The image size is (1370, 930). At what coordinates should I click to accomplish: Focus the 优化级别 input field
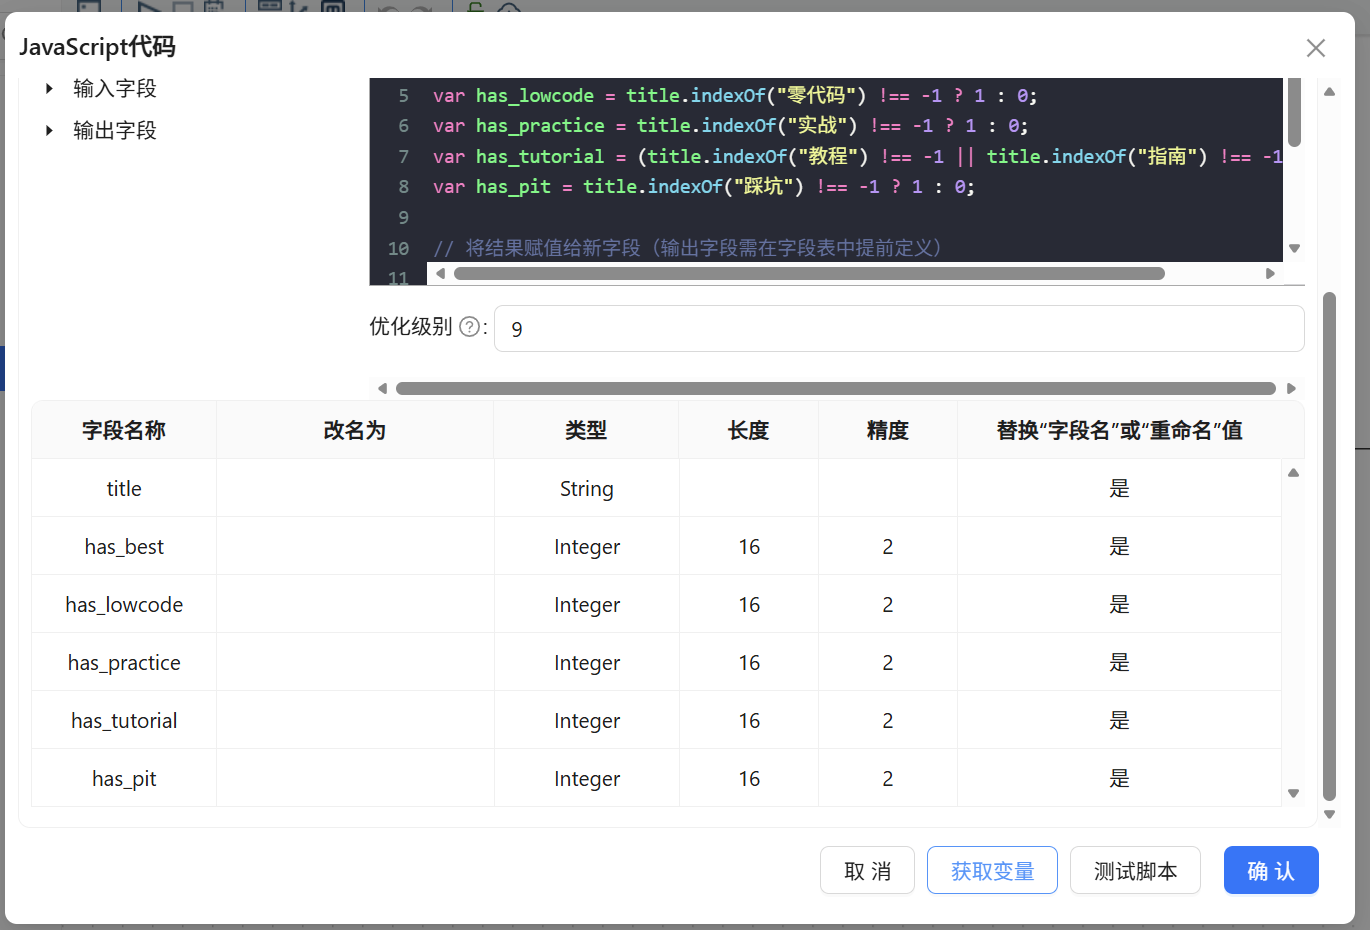(x=899, y=329)
